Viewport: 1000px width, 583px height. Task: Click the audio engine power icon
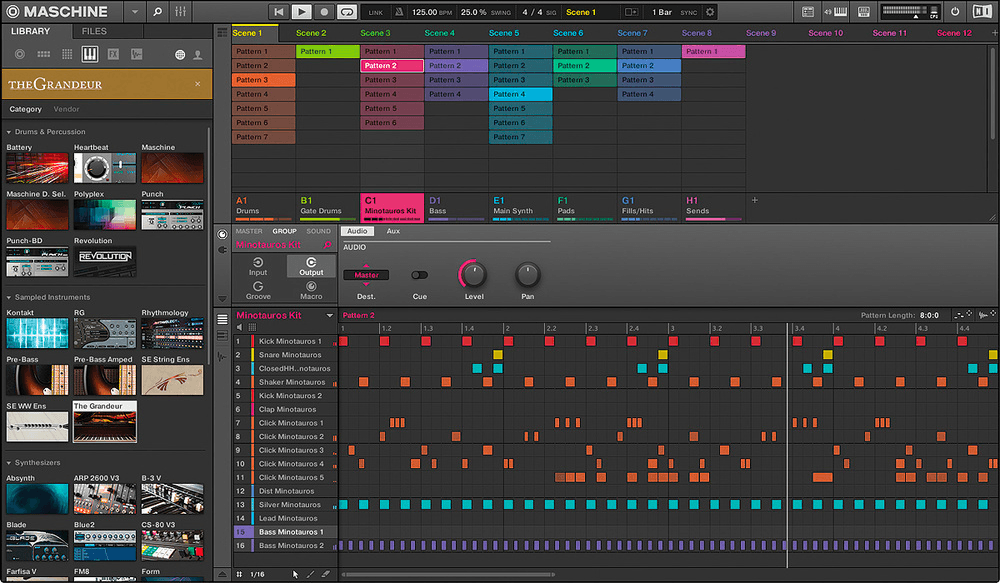(955, 11)
